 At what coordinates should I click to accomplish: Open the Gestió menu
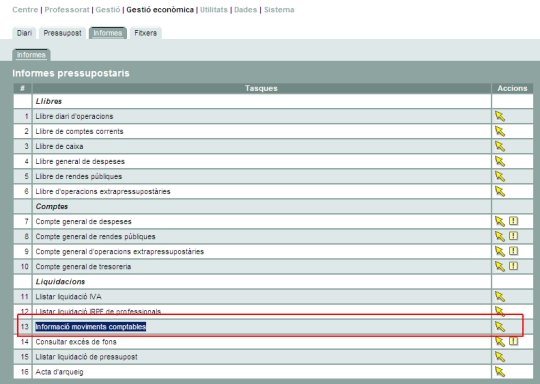point(108,10)
